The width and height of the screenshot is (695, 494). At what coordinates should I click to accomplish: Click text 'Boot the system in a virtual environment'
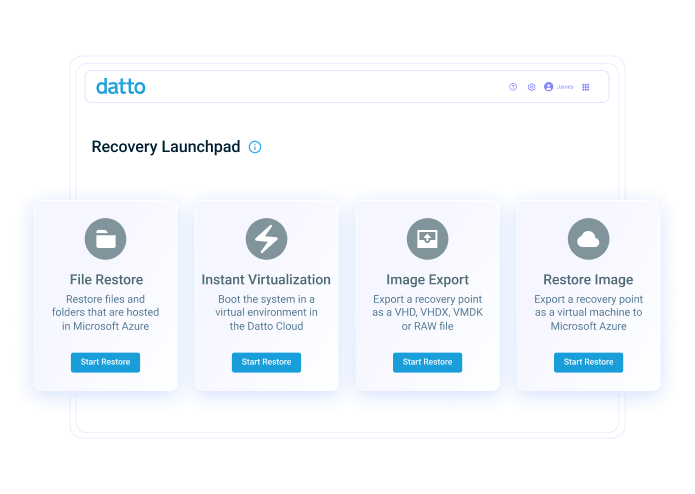click(266, 306)
